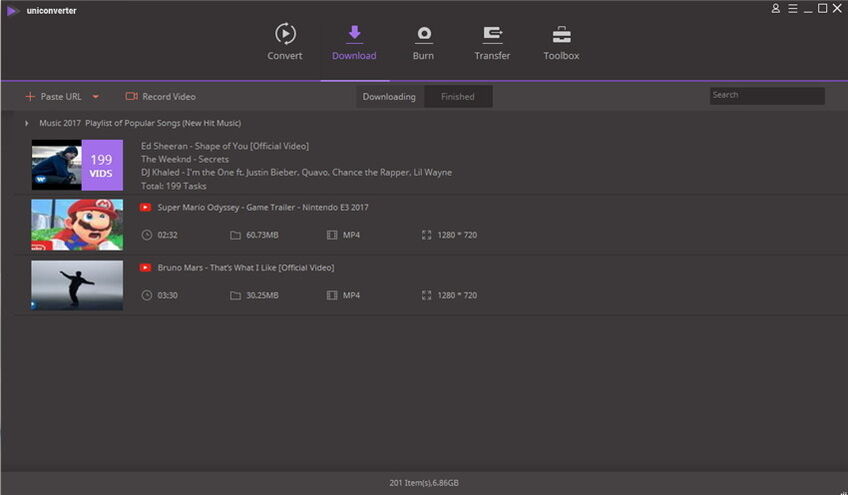Open the Toolbox briefcase icon
This screenshot has width=848, height=495.
tap(561, 35)
